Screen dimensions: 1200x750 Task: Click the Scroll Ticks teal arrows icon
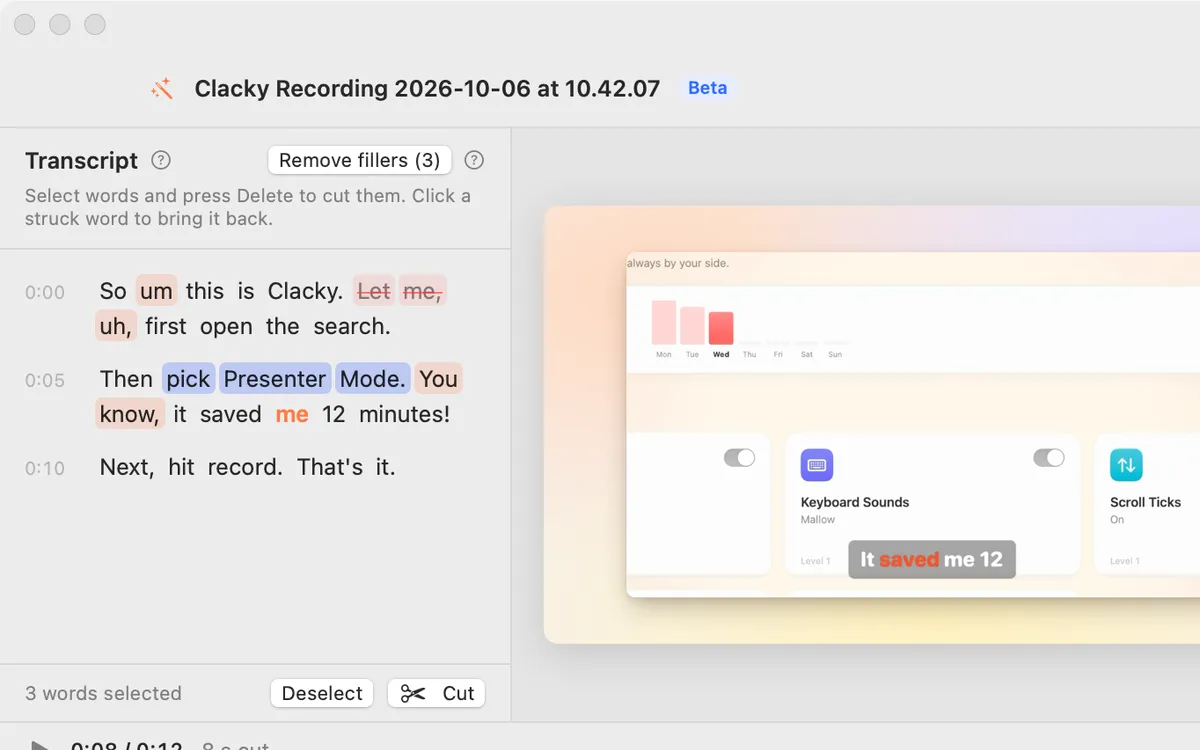pyautogui.click(x=1126, y=465)
